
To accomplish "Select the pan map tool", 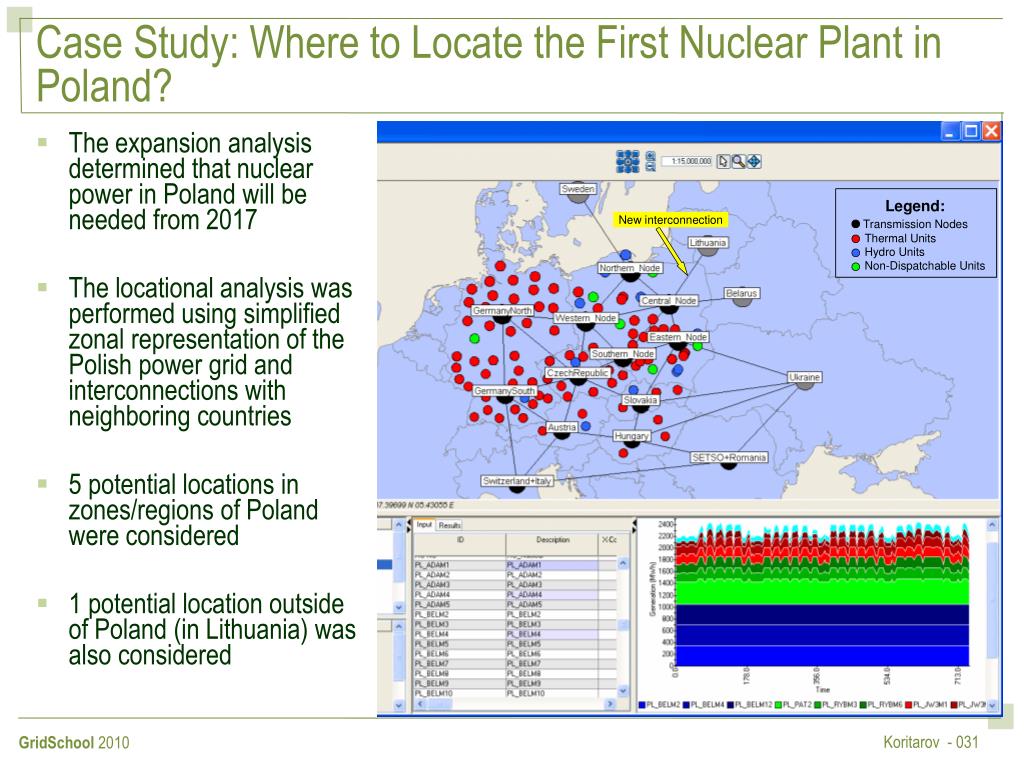I will (754, 161).
